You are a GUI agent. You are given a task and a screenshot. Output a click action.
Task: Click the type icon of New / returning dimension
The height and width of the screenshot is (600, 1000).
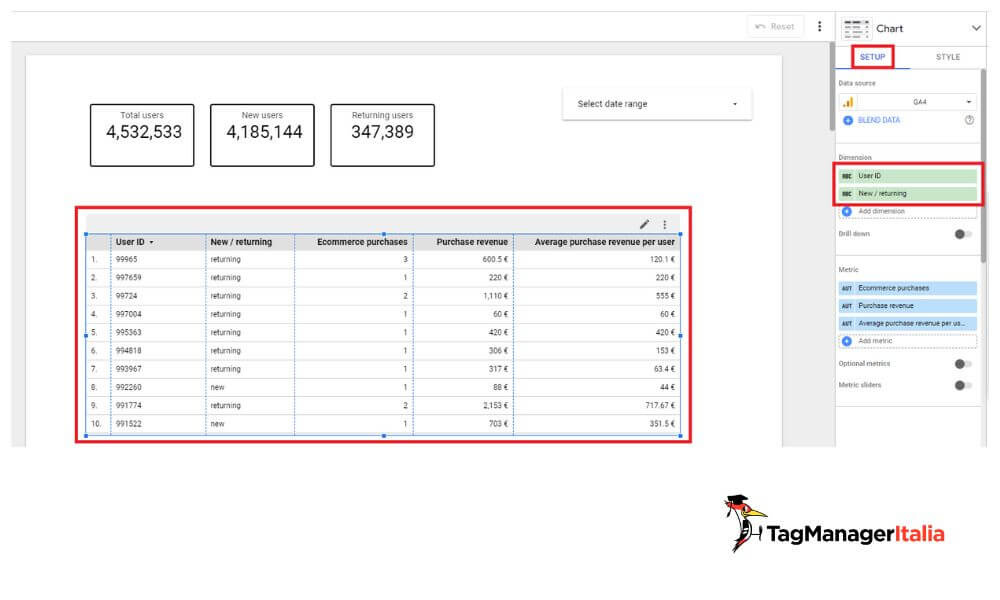847,194
